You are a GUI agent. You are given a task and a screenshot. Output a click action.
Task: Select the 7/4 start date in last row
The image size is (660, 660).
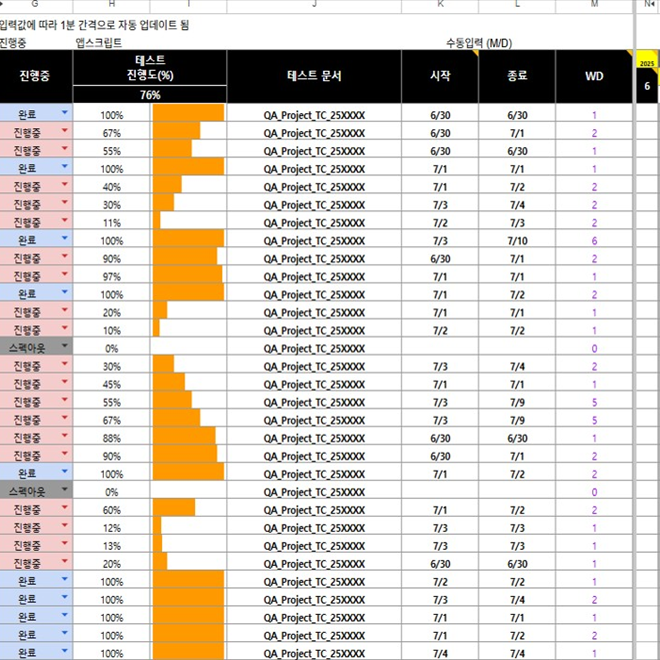pyautogui.click(x=440, y=653)
